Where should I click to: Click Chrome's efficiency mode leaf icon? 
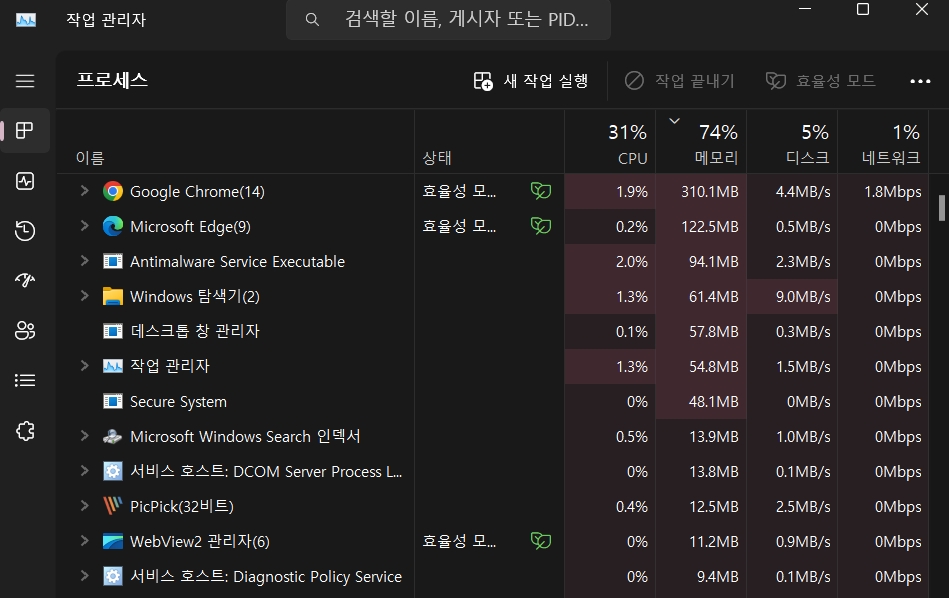click(x=540, y=191)
